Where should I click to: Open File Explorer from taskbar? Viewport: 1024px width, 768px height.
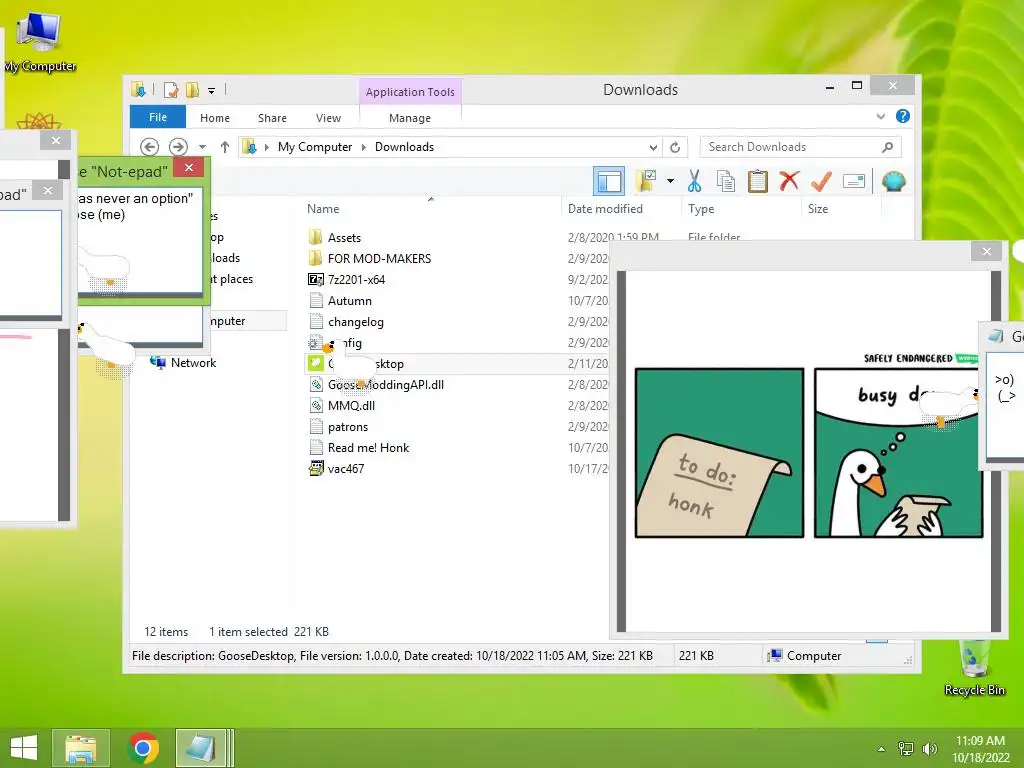pyautogui.click(x=80, y=748)
